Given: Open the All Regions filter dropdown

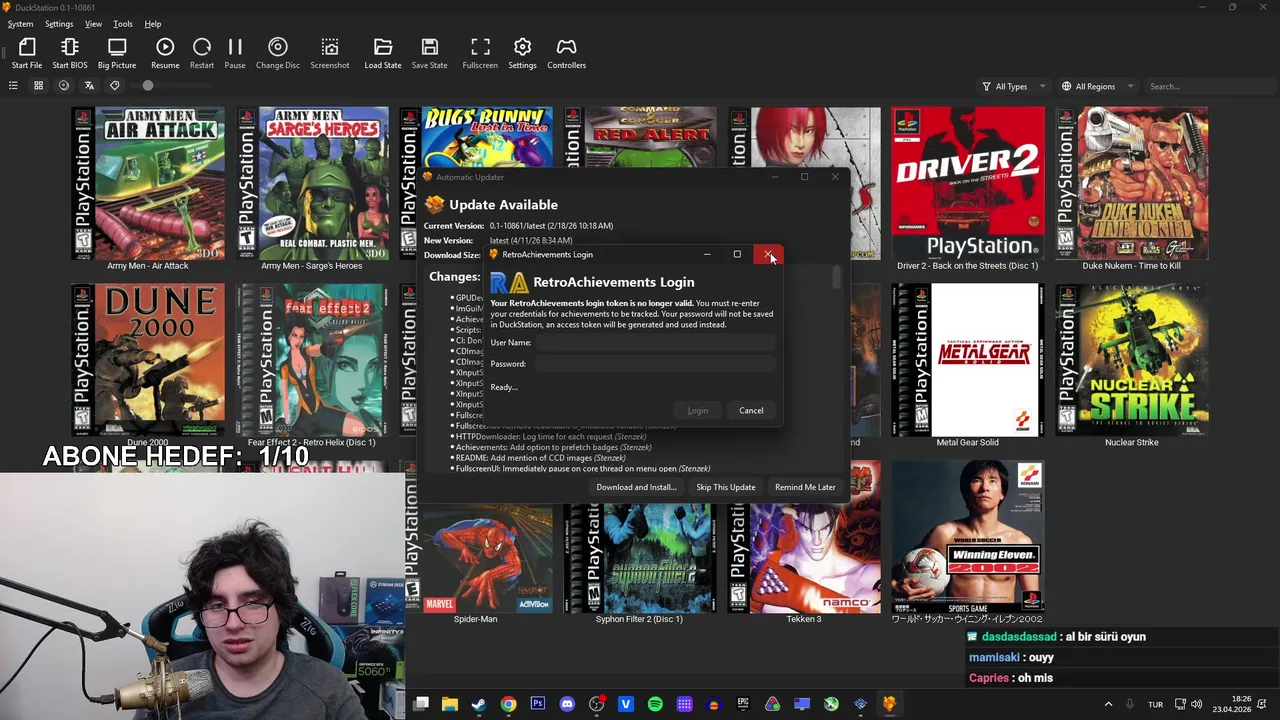Looking at the screenshot, I should pos(1097,86).
